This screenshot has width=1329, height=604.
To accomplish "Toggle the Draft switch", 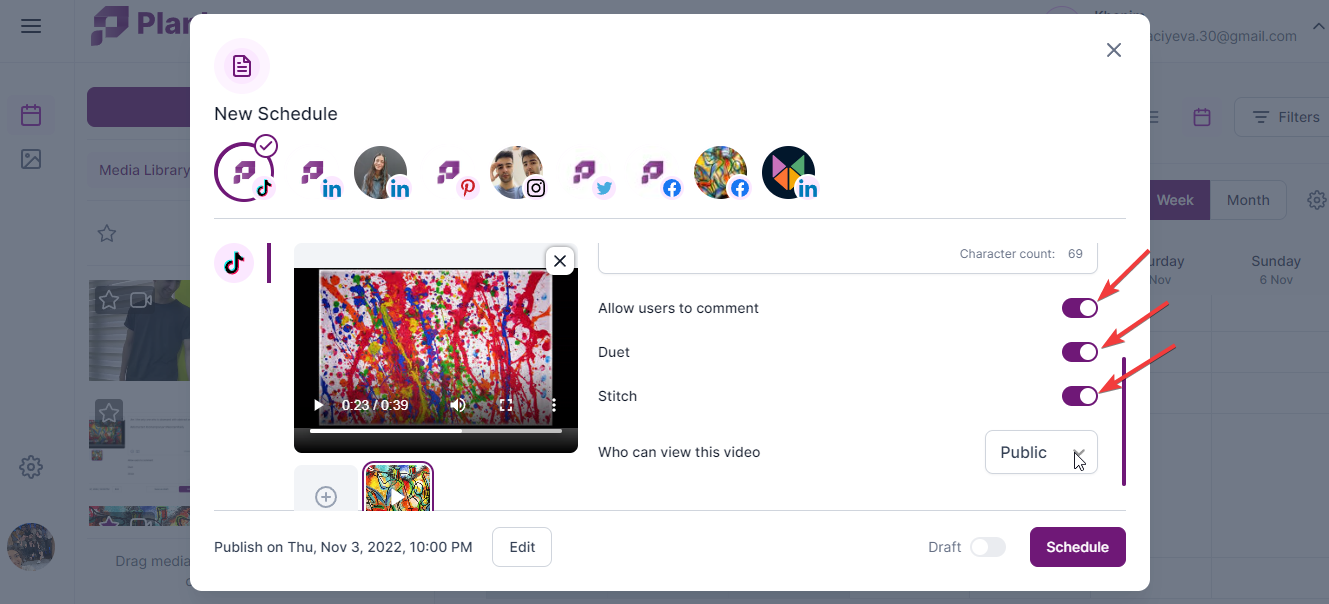I will click(x=988, y=547).
